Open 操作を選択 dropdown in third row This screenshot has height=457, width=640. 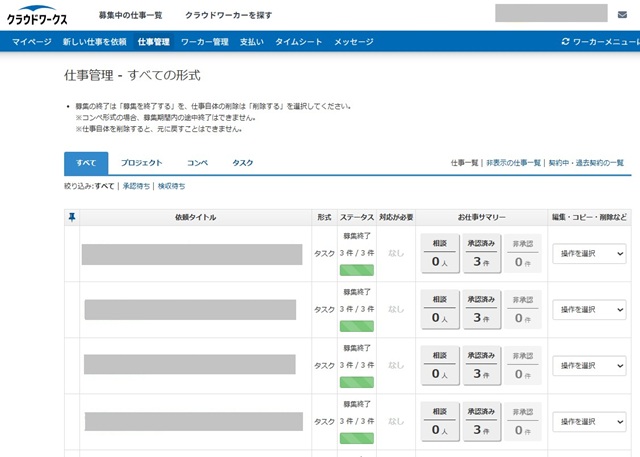point(589,366)
